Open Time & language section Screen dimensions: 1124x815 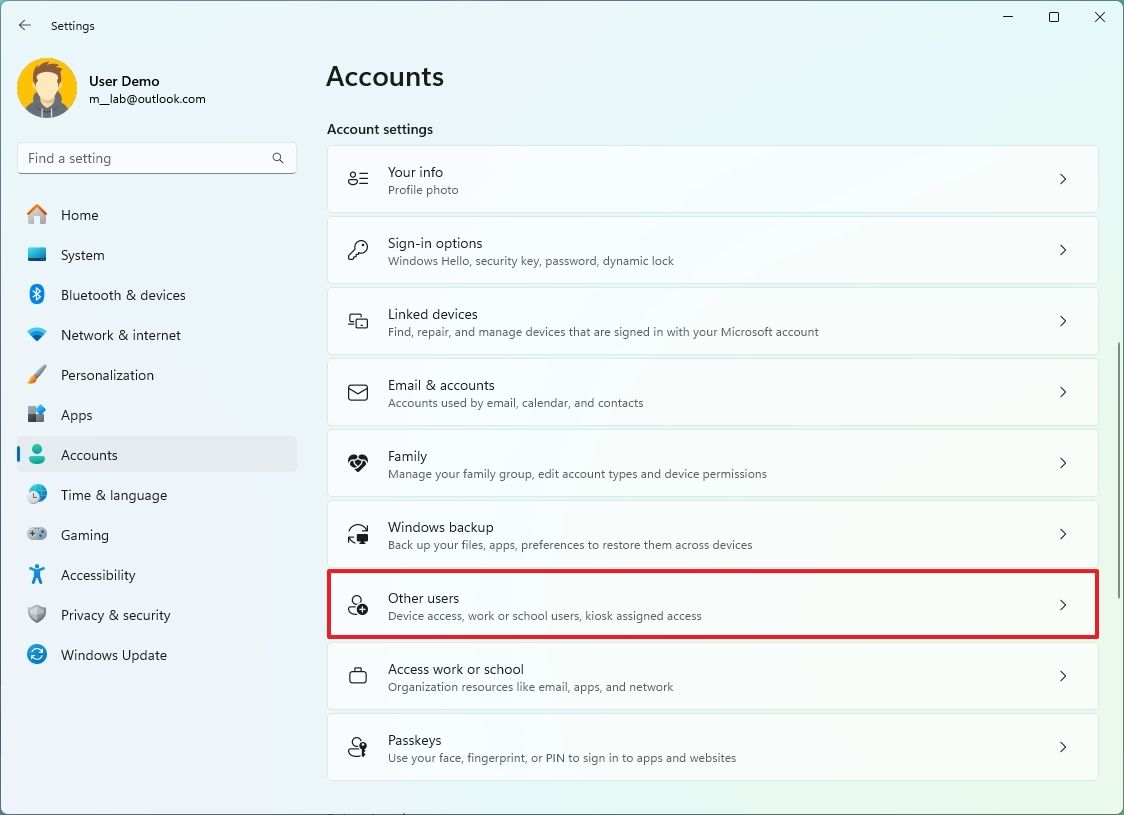click(x=113, y=495)
